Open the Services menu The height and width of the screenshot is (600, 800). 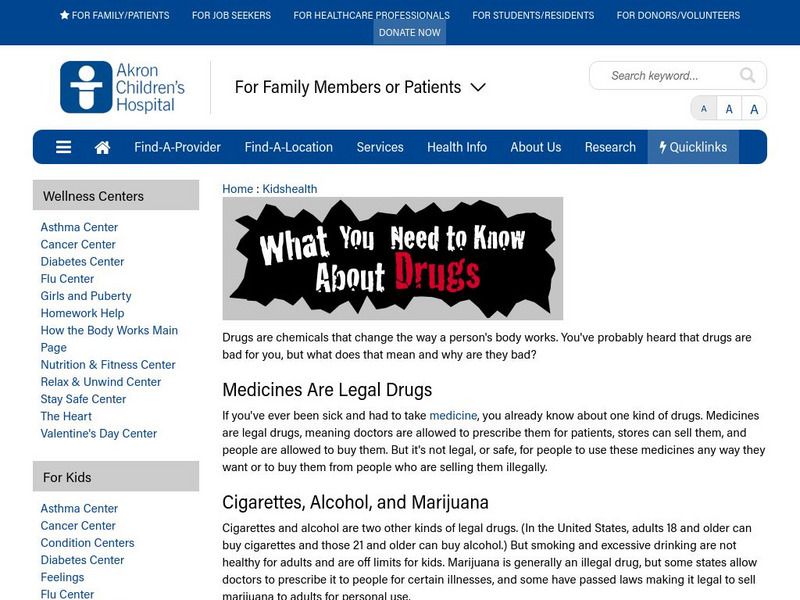[x=380, y=147]
